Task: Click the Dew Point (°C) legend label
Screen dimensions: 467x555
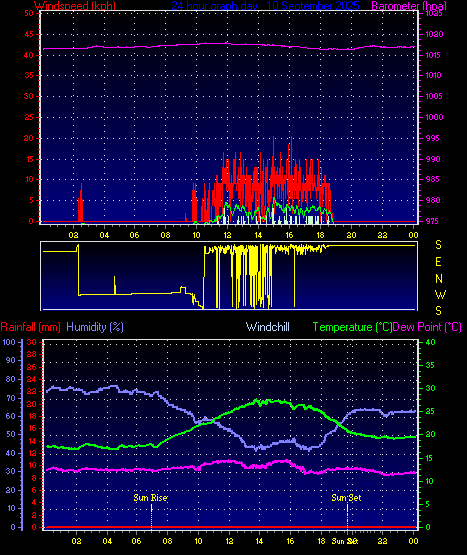Action: pyautogui.click(x=427, y=327)
